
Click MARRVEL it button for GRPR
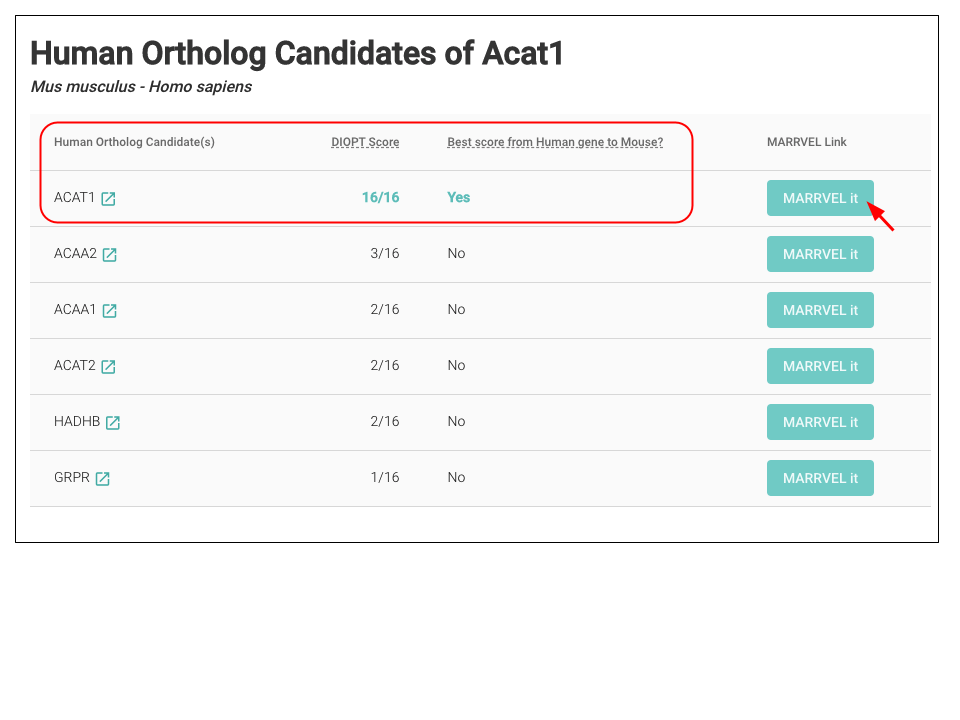820,478
